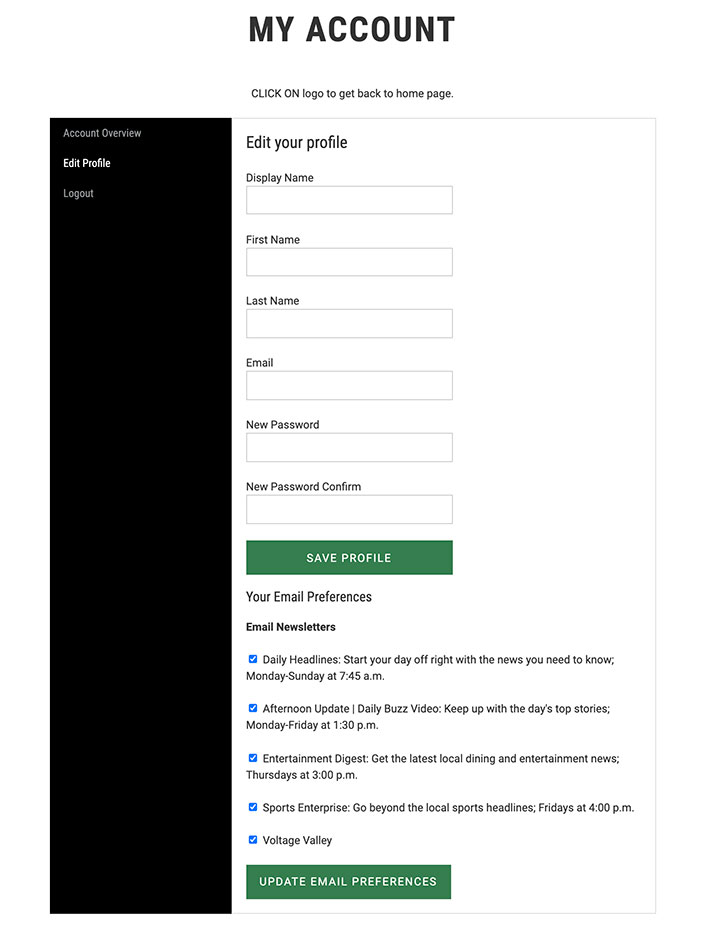
Task: Toggle the Afternoon Update checkbox
Action: coord(253,708)
